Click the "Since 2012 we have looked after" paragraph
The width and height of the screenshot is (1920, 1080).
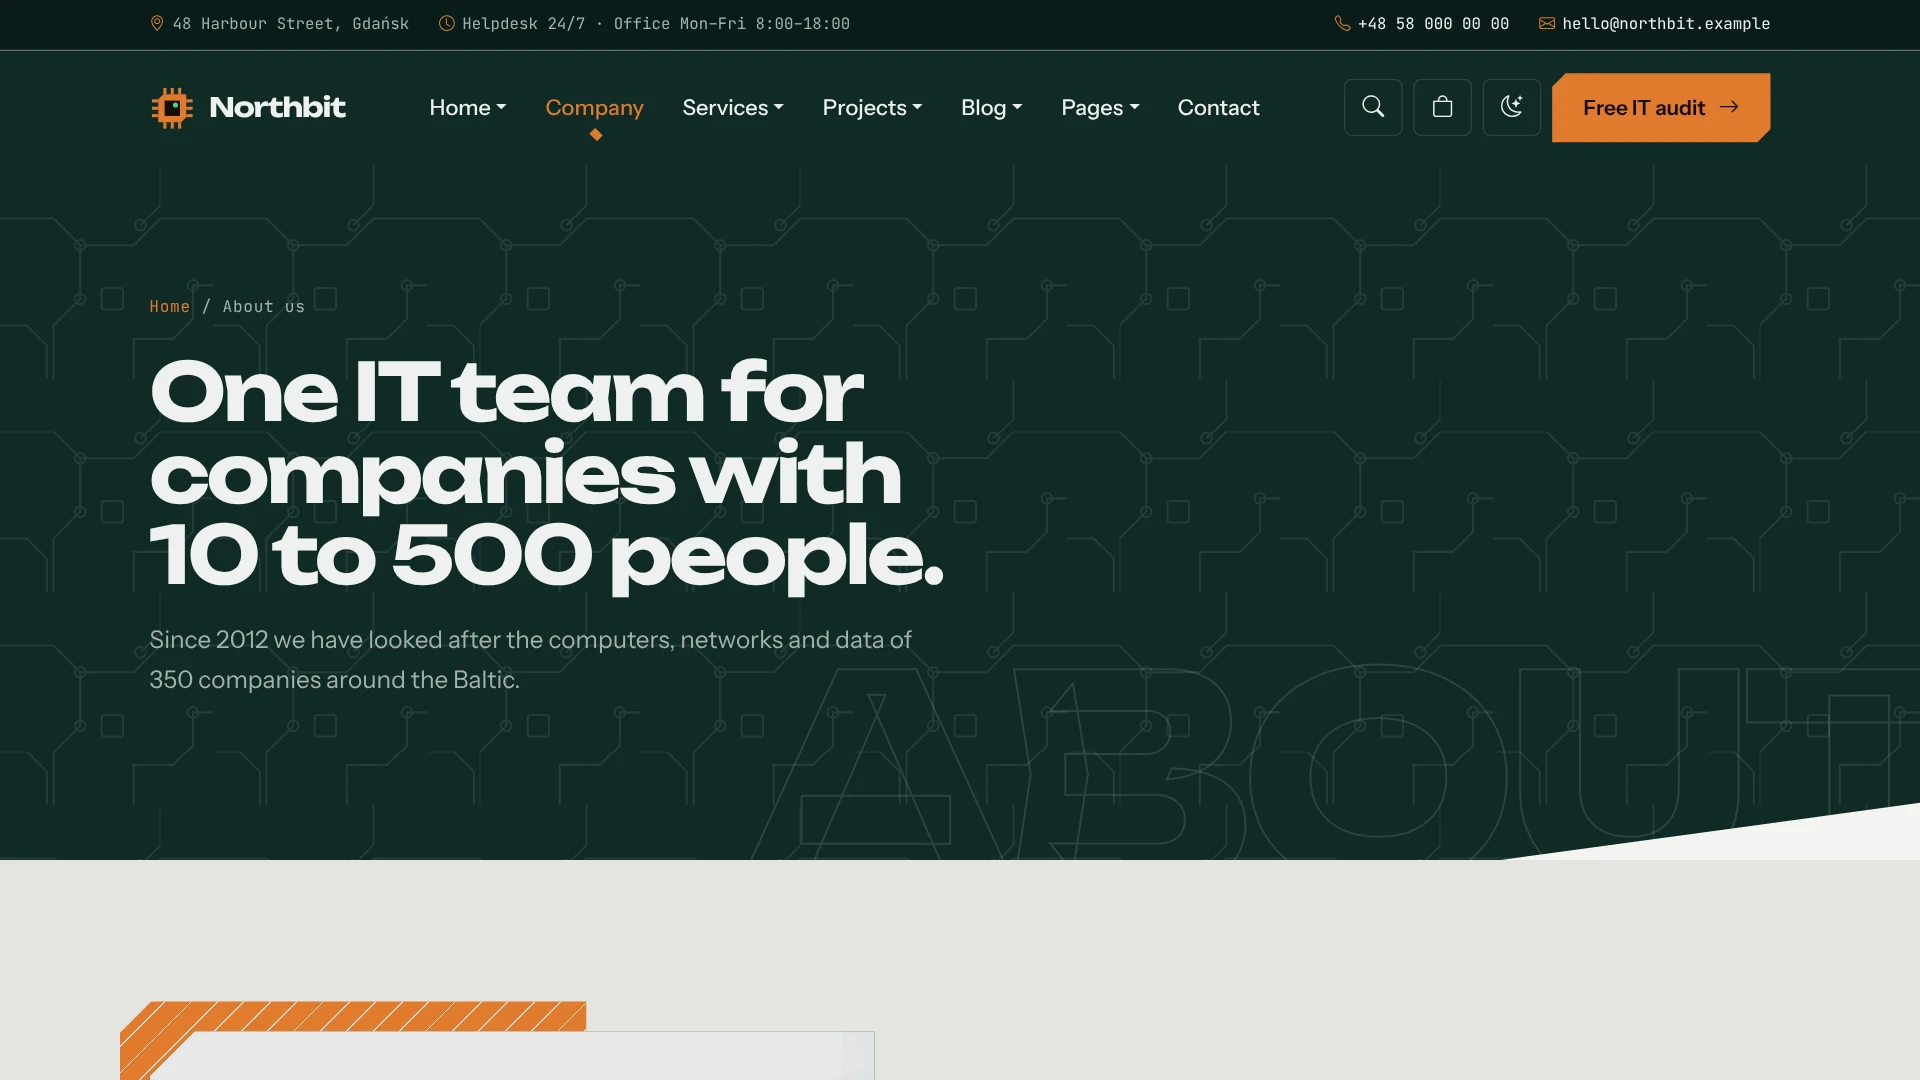coord(530,659)
